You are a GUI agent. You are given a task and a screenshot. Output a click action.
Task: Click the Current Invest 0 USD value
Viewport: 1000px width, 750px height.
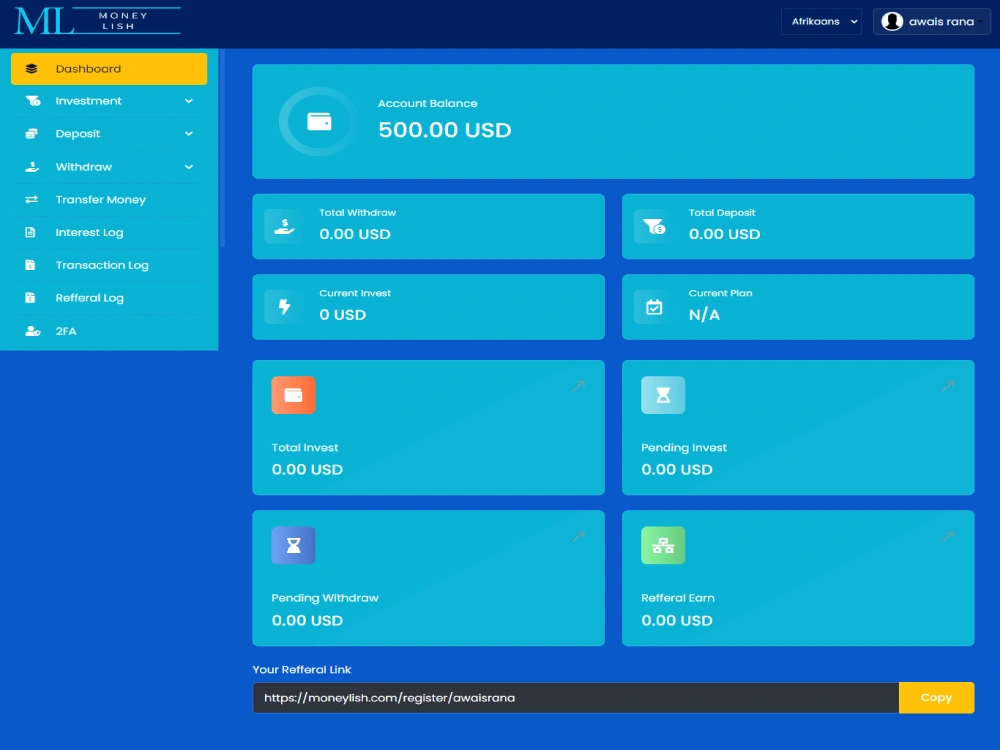tap(342, 315)
